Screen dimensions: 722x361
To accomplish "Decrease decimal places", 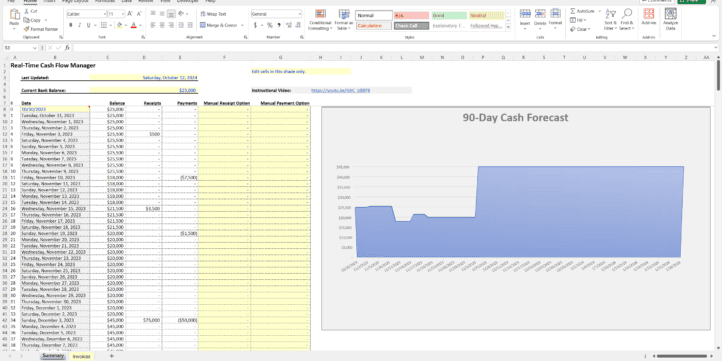I will pyautogui.click(x=298, y=25).
